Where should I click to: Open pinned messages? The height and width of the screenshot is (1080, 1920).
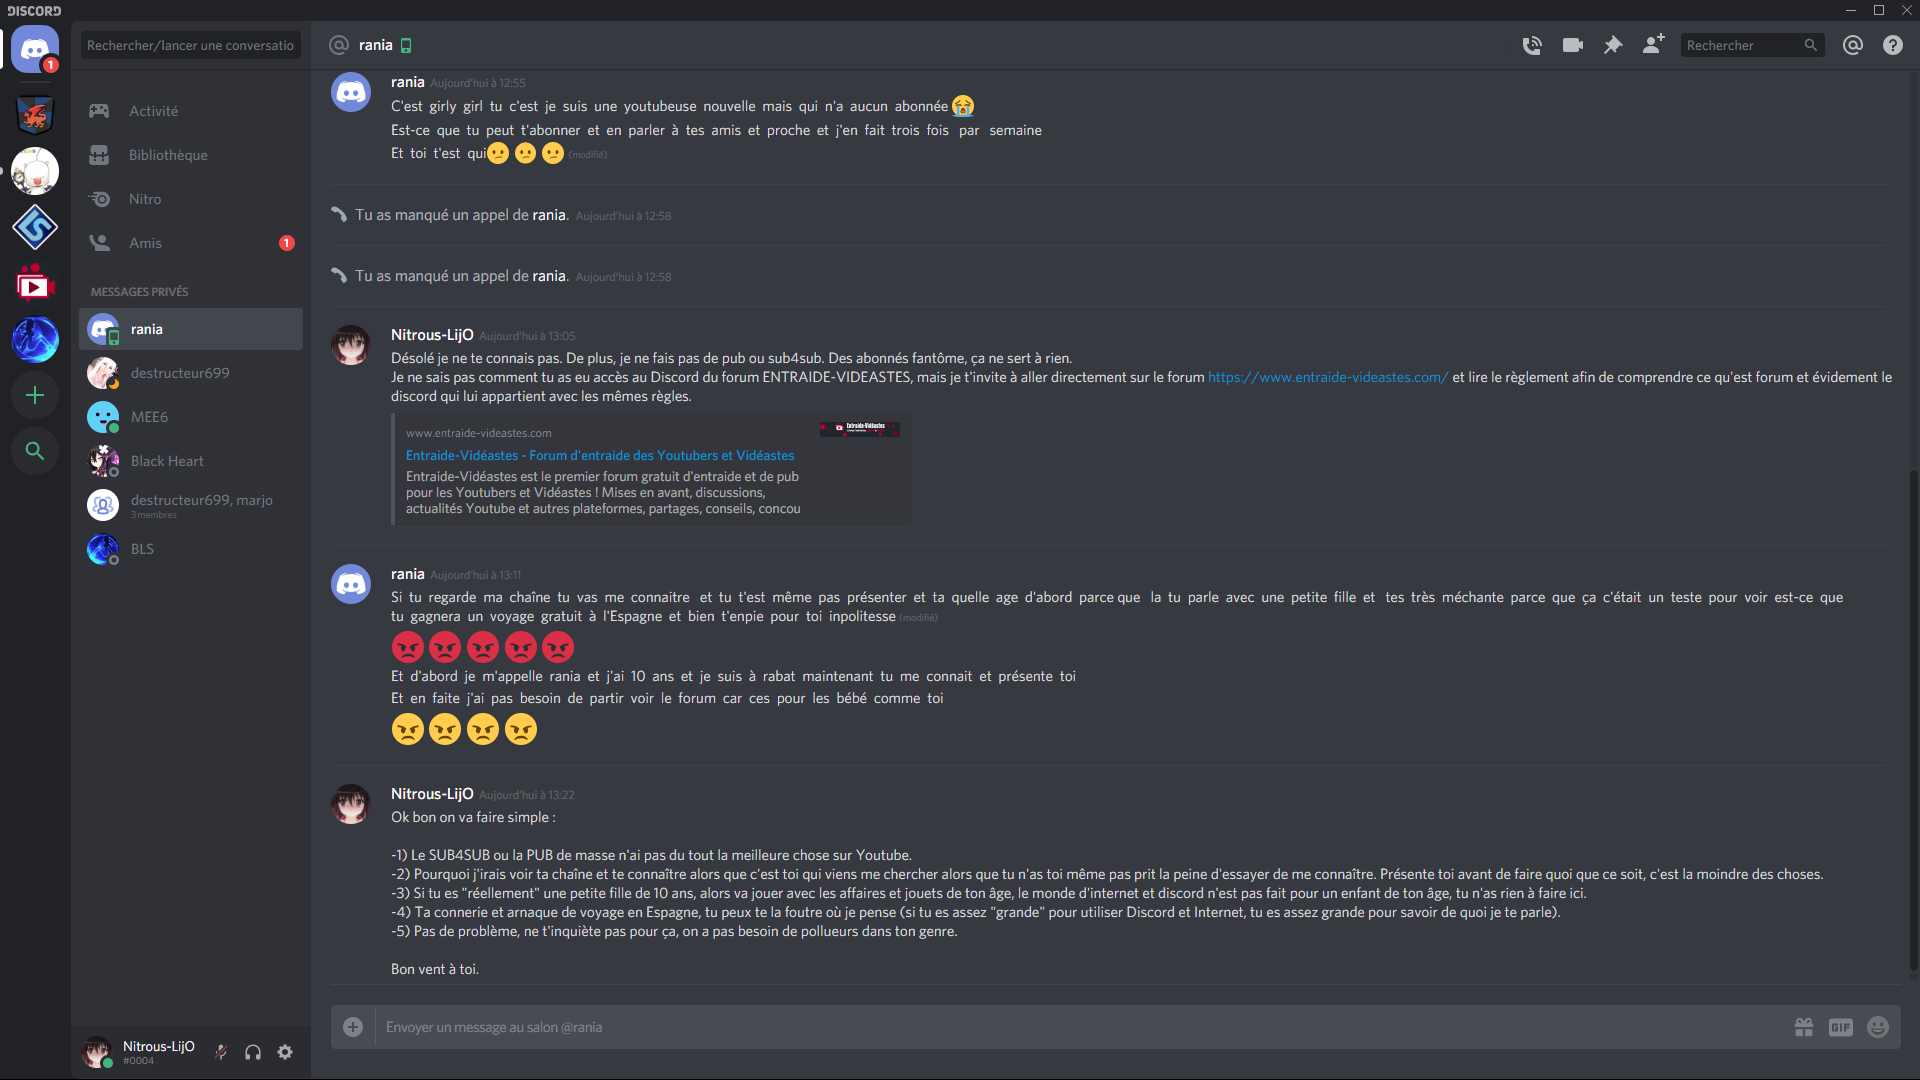1612,45
